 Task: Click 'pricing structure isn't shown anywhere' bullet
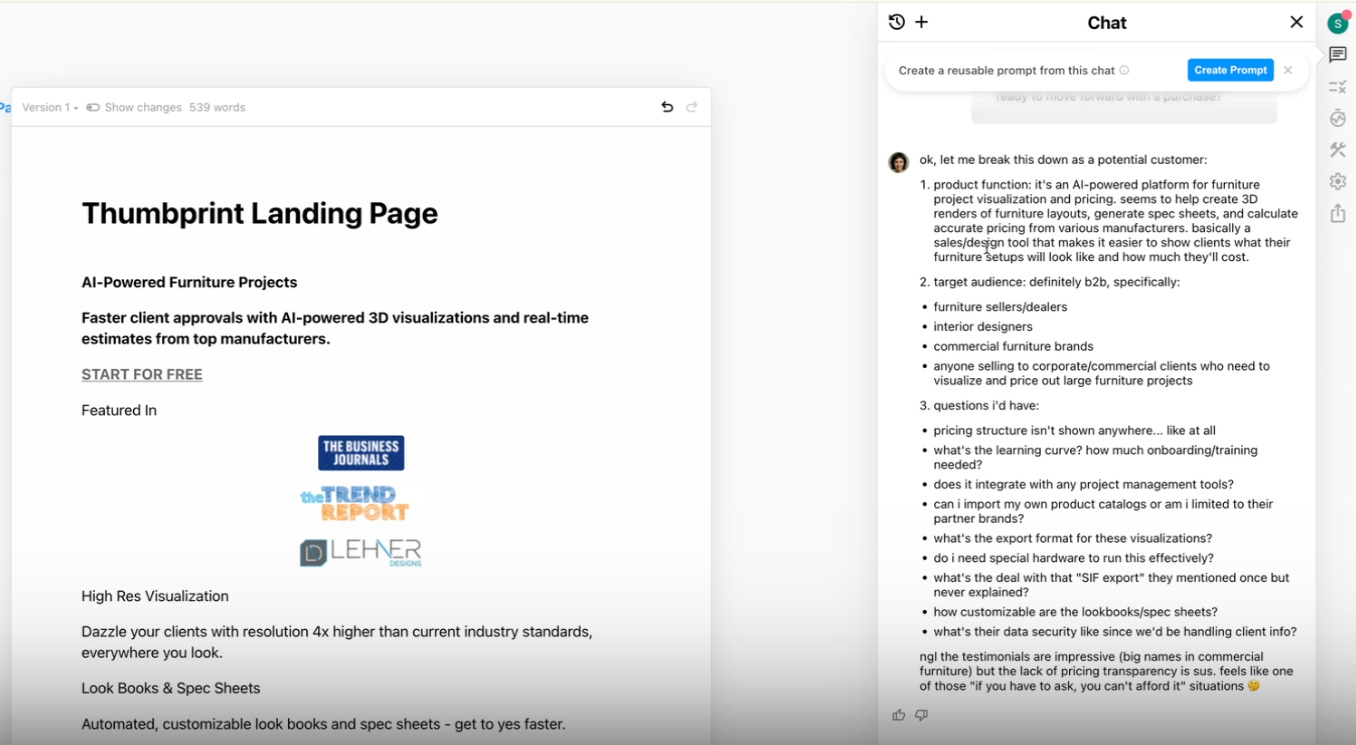(x=1074, y=431)
